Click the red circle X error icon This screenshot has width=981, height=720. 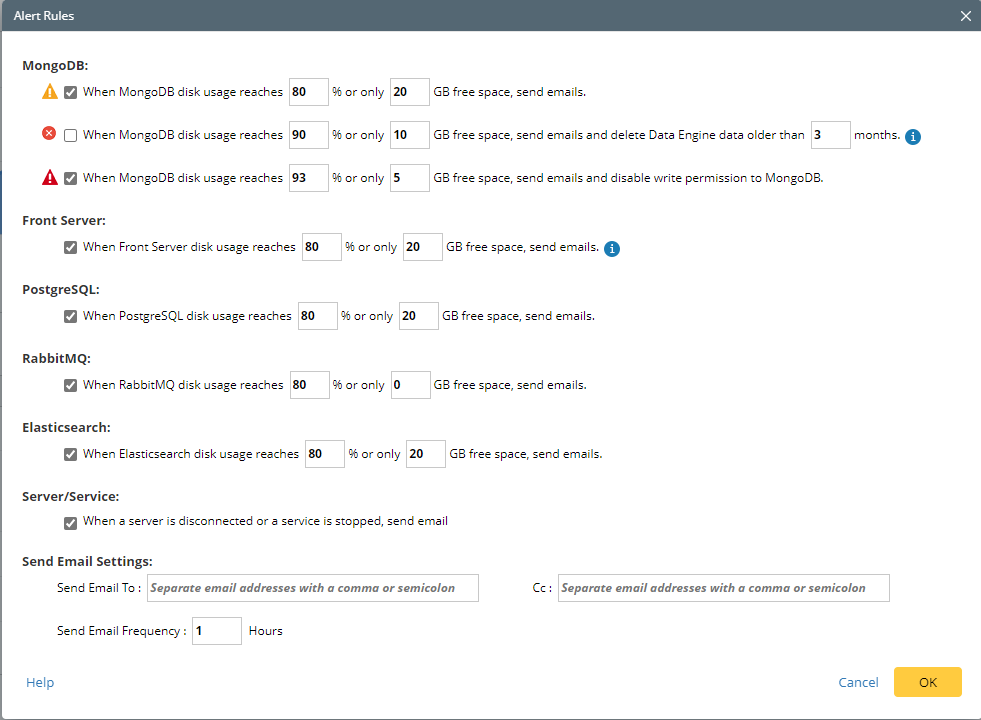tap(49, 135)
